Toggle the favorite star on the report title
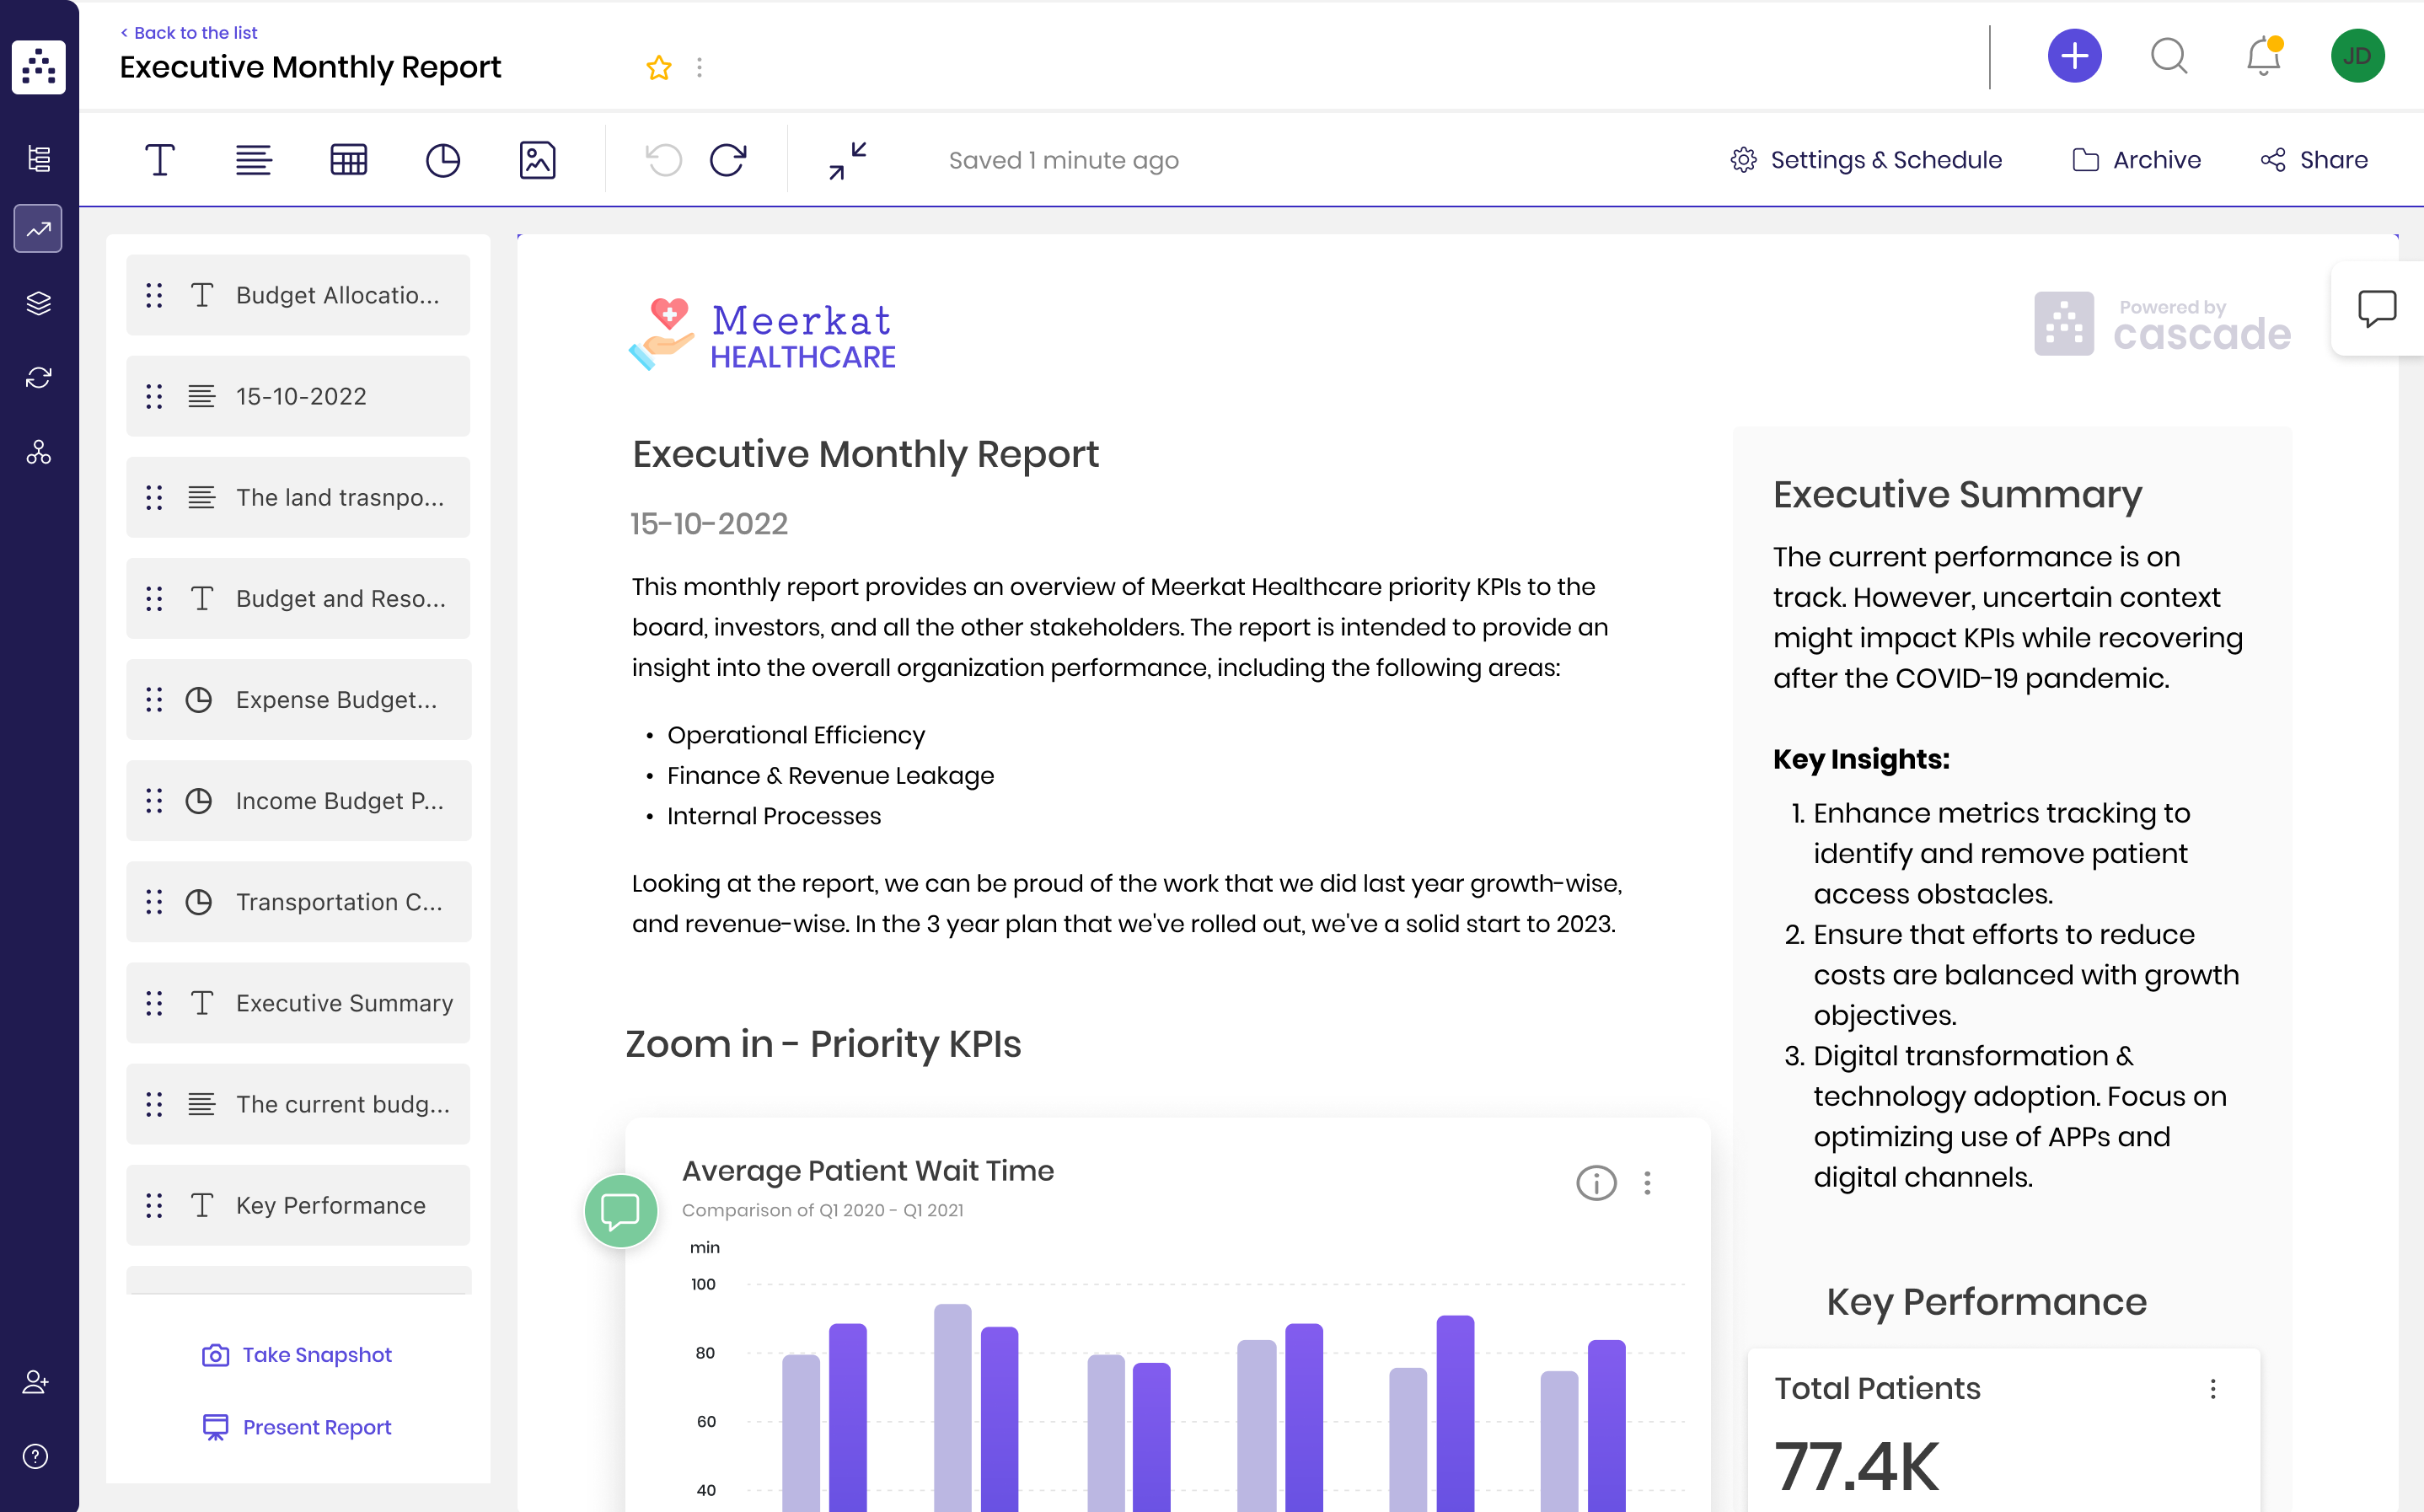This screenshot has height=1512, width=2424. pyautogui.click(x=658, y=67)
